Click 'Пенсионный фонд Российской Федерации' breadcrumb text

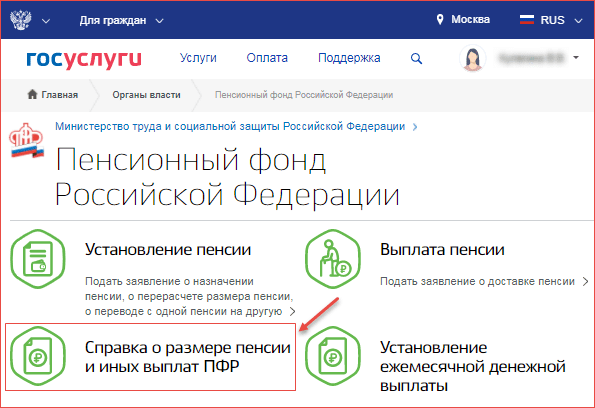[304, 95]
